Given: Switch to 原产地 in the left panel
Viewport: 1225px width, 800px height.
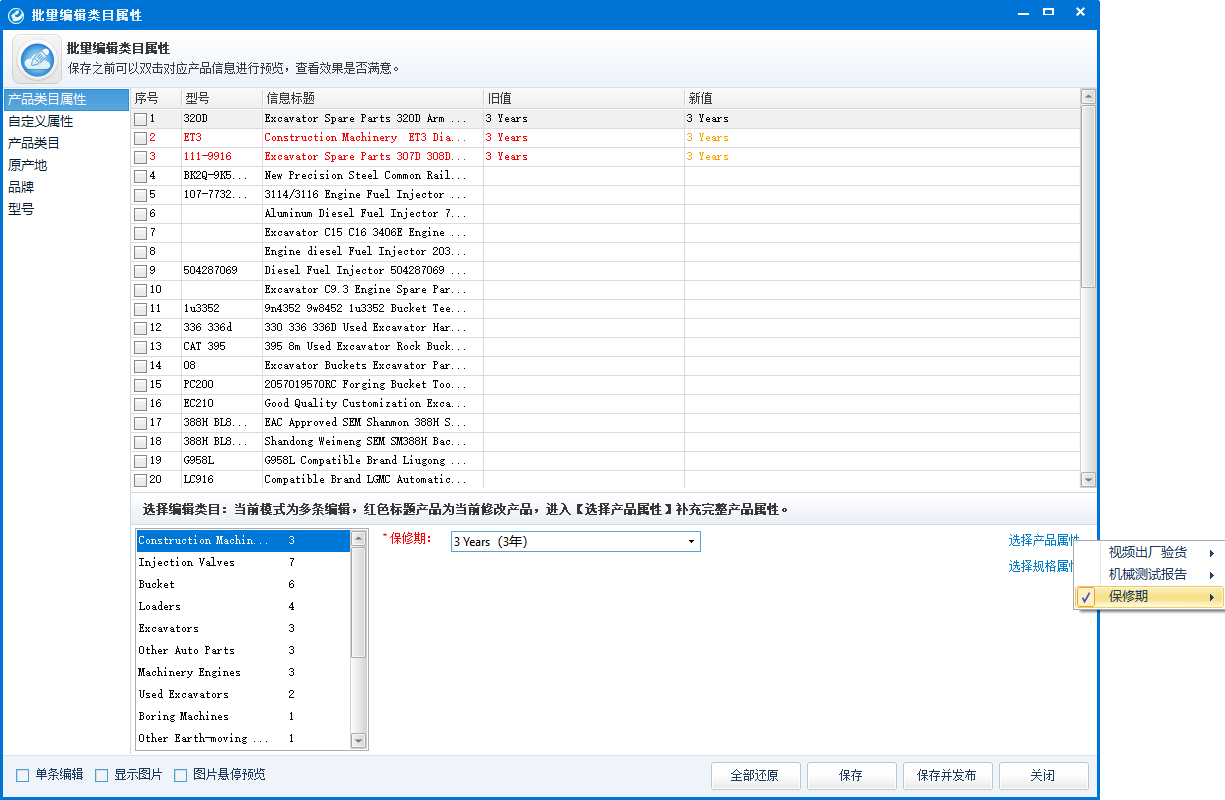Looking at the screenshot, I should click(28, 165).
